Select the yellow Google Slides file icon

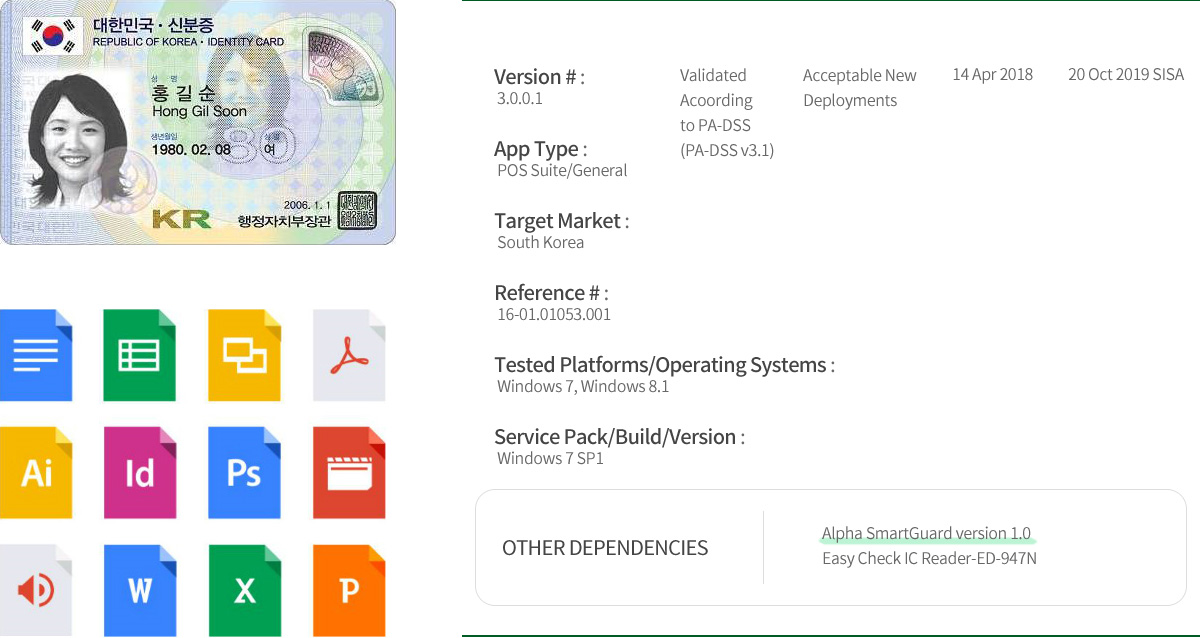coord(244,355)
